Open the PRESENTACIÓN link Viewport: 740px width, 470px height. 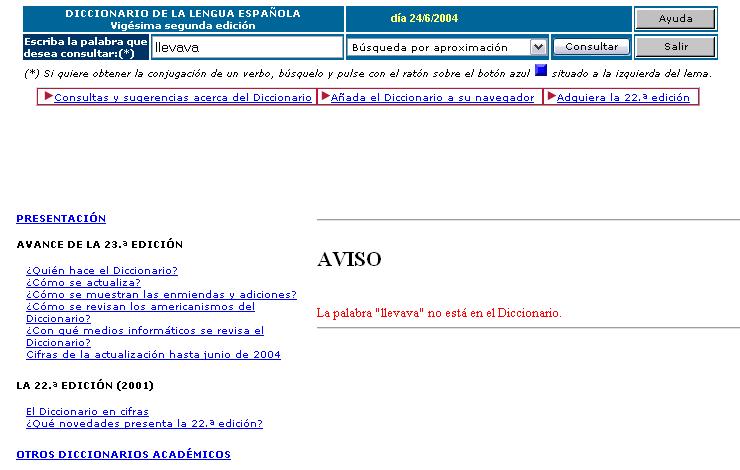point(61,218)
